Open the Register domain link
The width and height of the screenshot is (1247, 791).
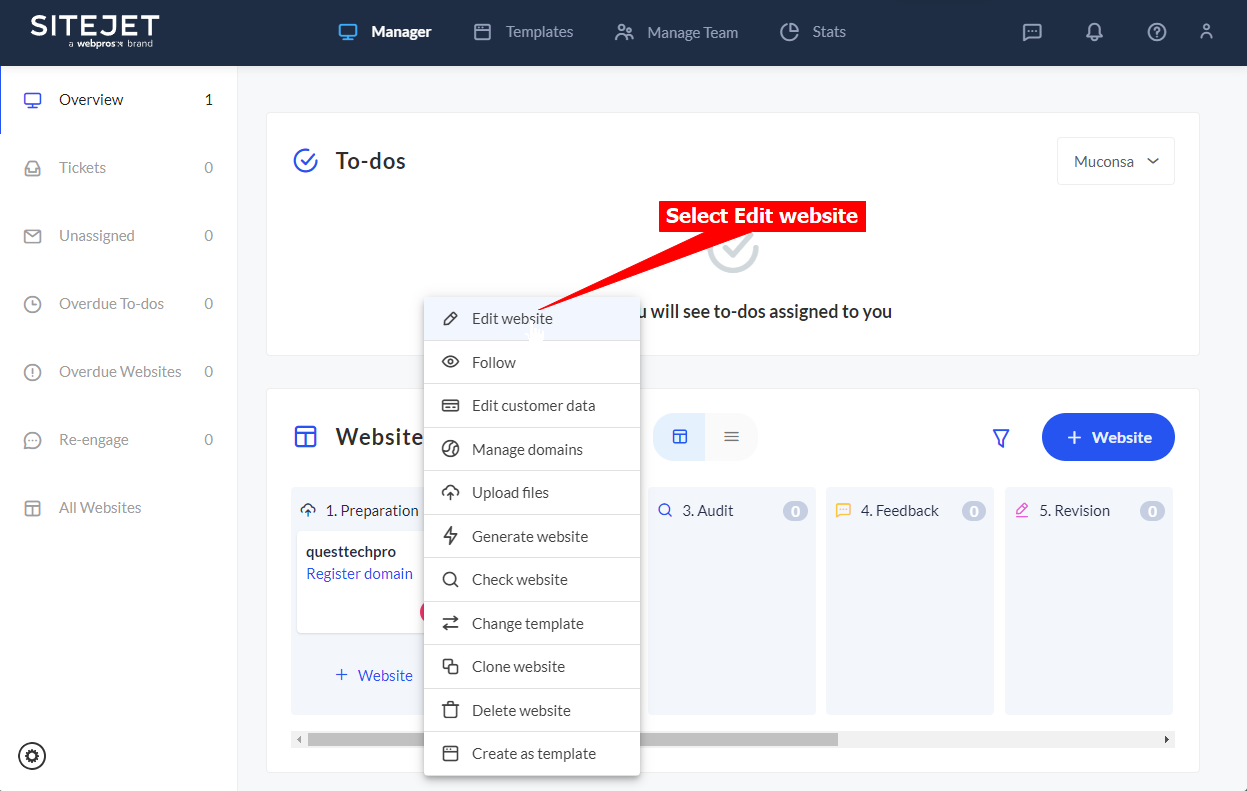[x=359, y=574]
